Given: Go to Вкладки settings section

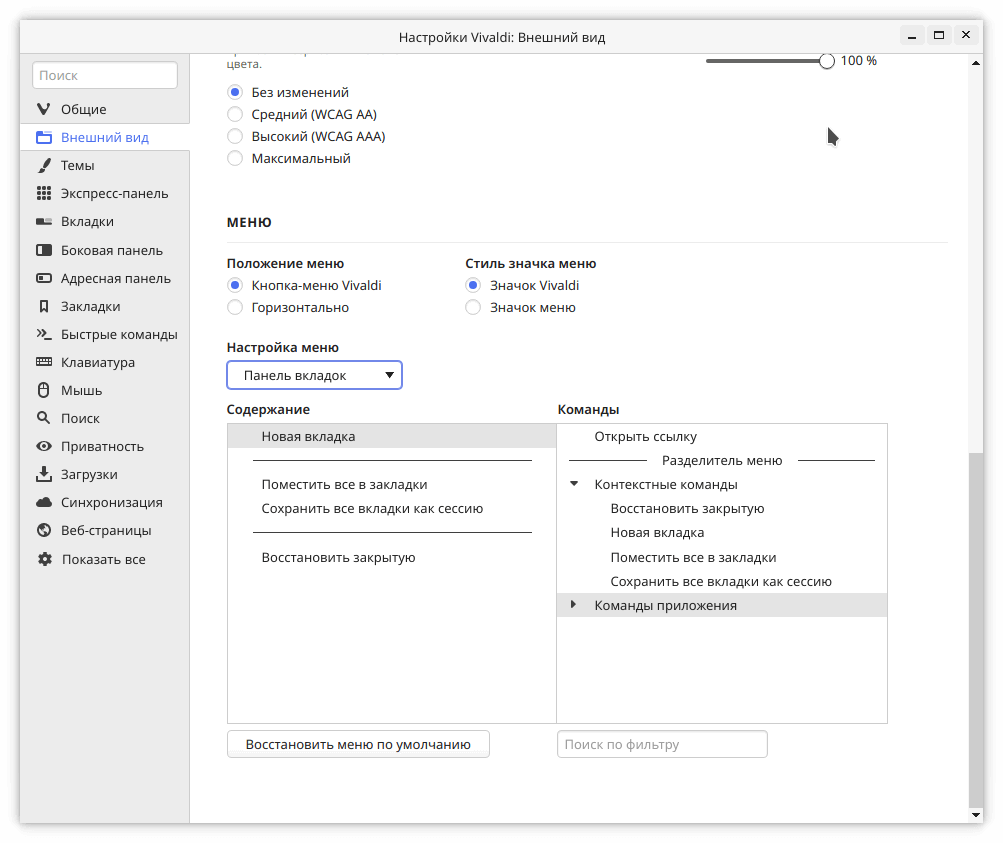Looking at the screenshot, I should click(x=104, y=221).
